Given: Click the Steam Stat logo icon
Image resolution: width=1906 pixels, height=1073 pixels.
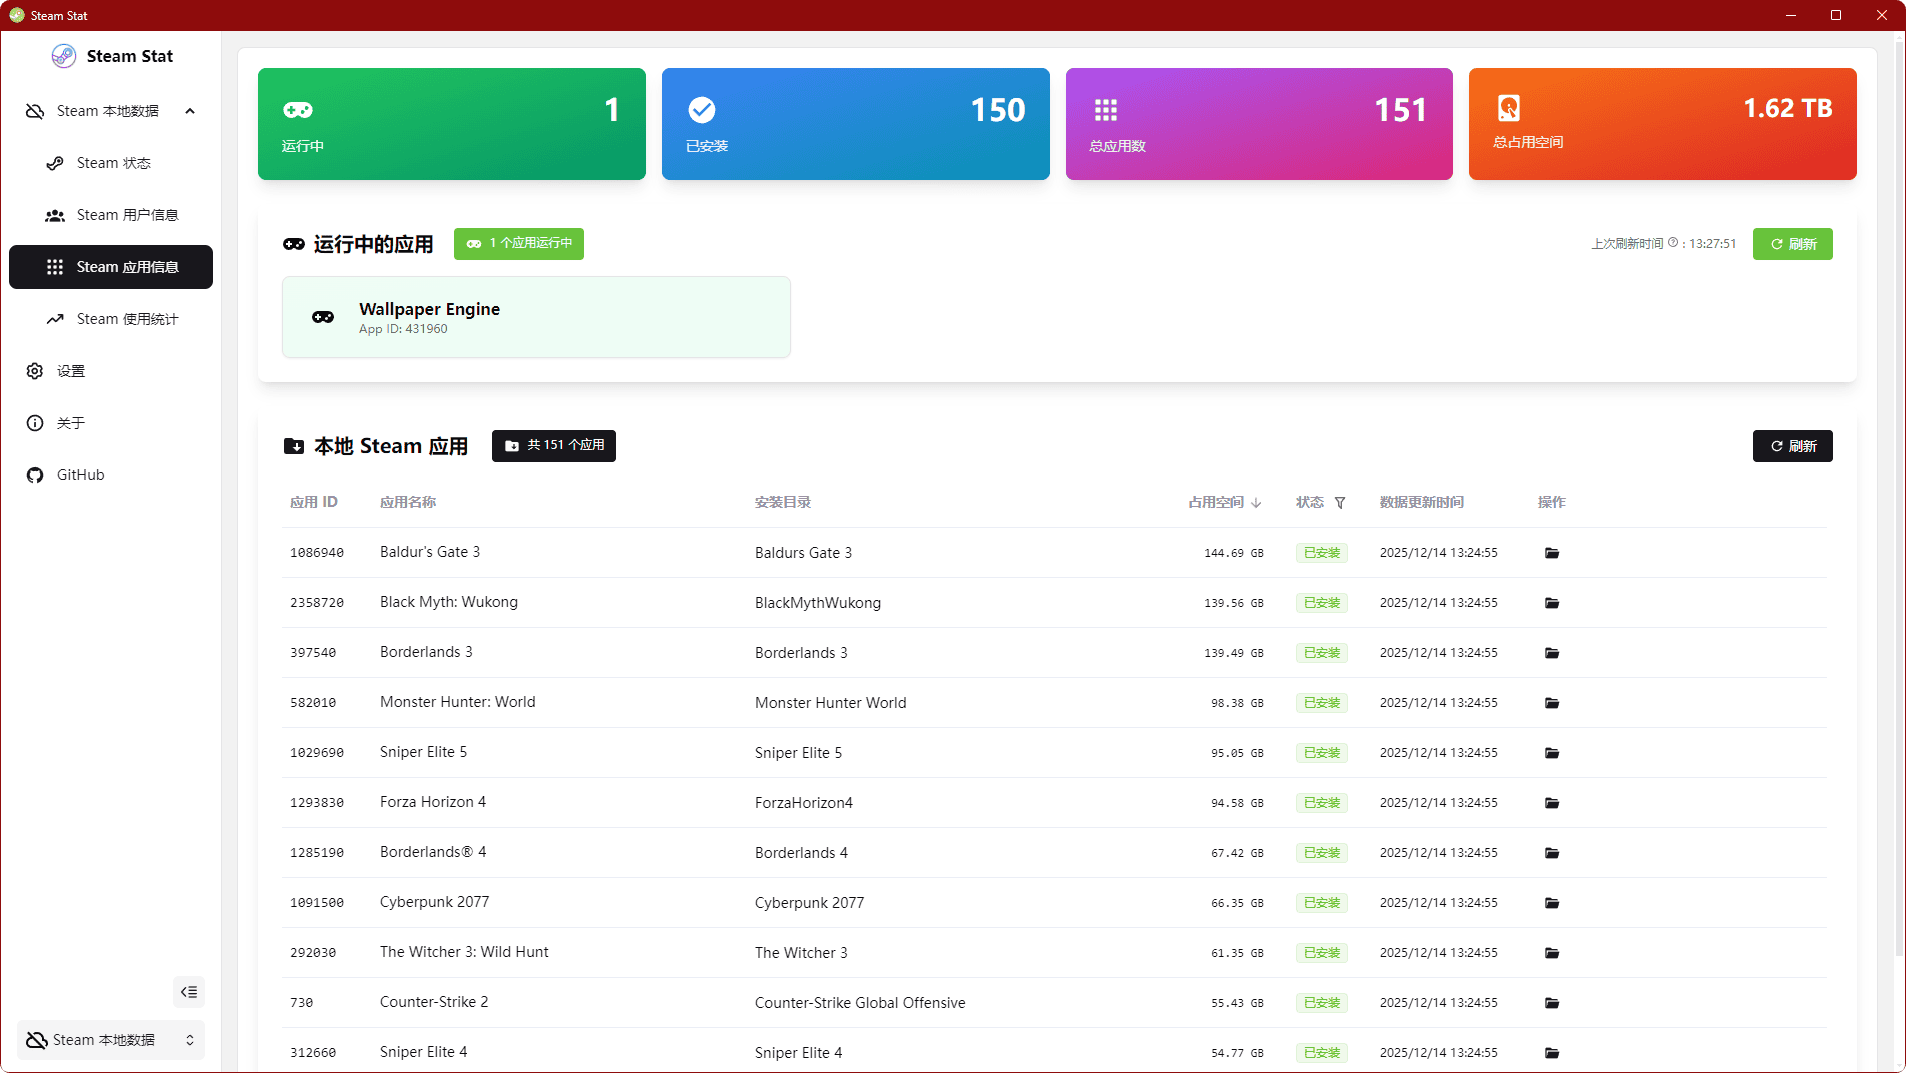Looking at the screenshot, I should click(x=64, y=56).
